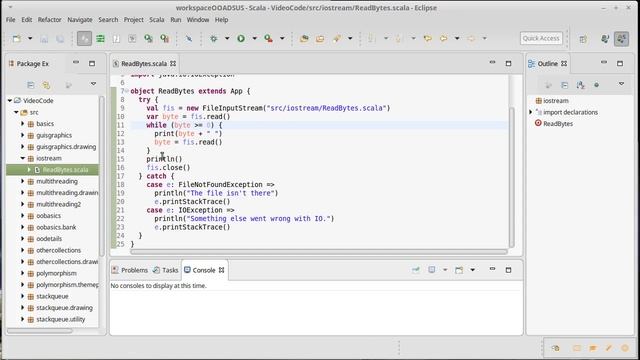This screenshot has width=640, height=360.
Task: Expand the multithreading package node
Action: (23, 181)
